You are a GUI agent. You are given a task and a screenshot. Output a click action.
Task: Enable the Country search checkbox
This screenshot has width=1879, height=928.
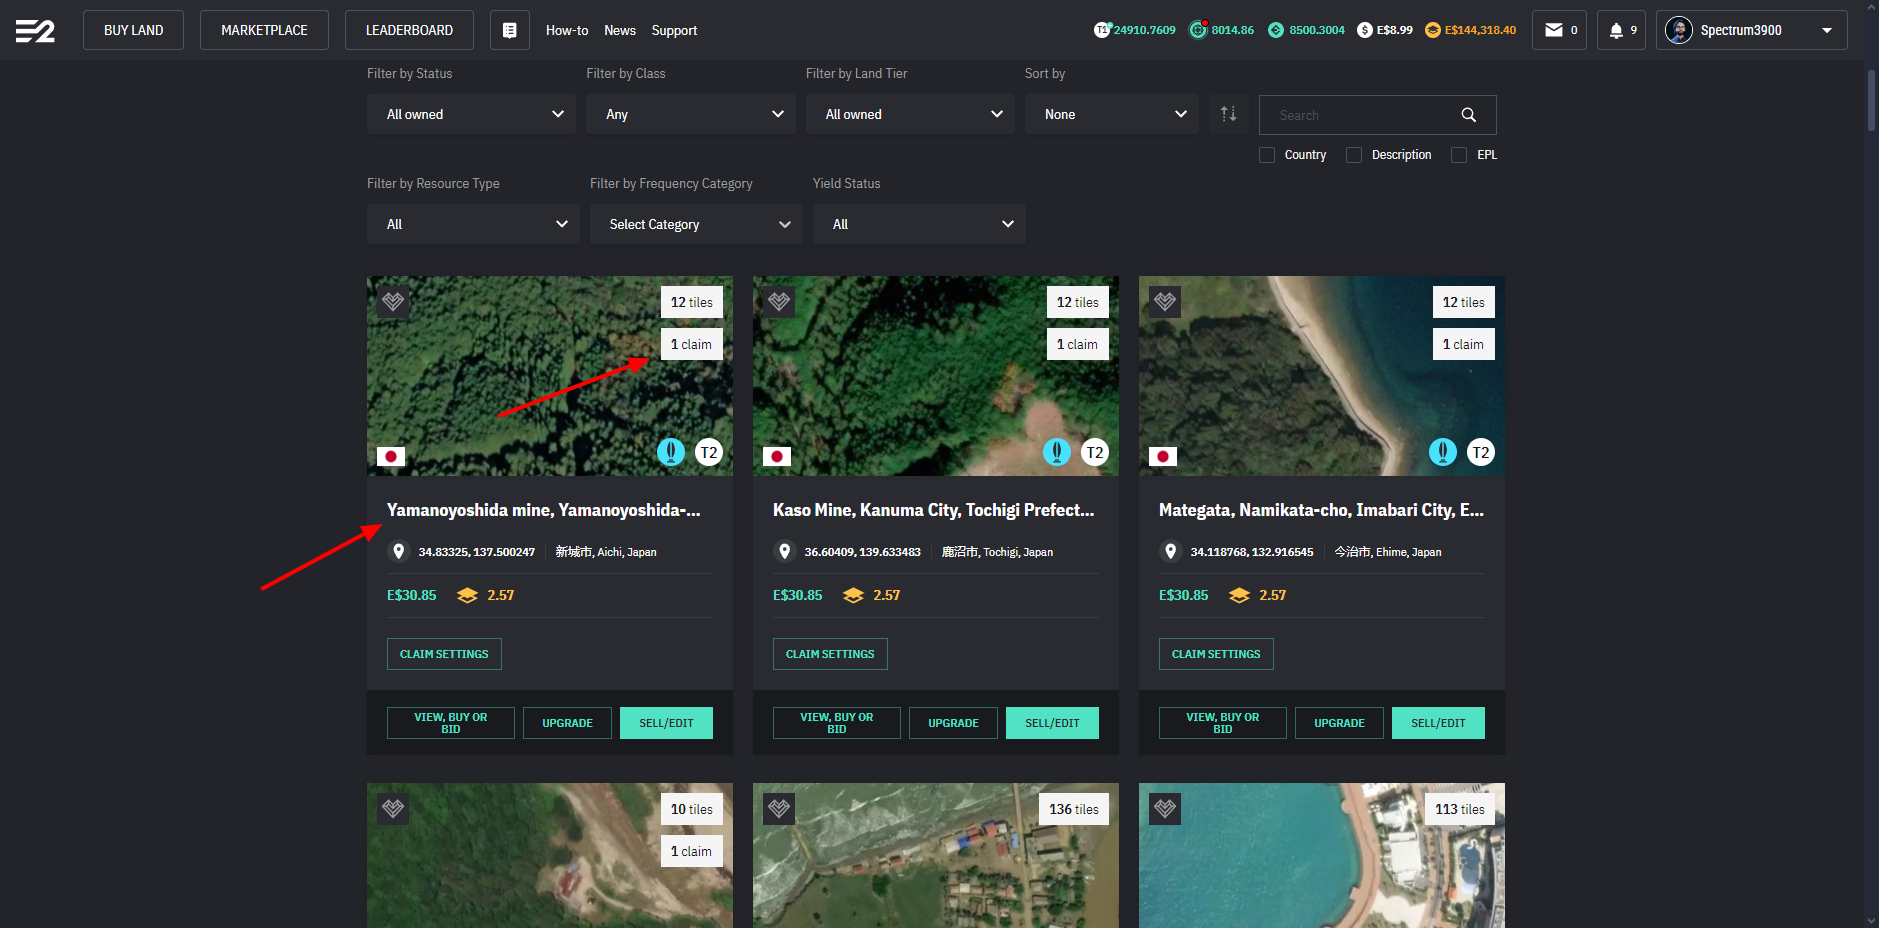[x=1267, y=155]
